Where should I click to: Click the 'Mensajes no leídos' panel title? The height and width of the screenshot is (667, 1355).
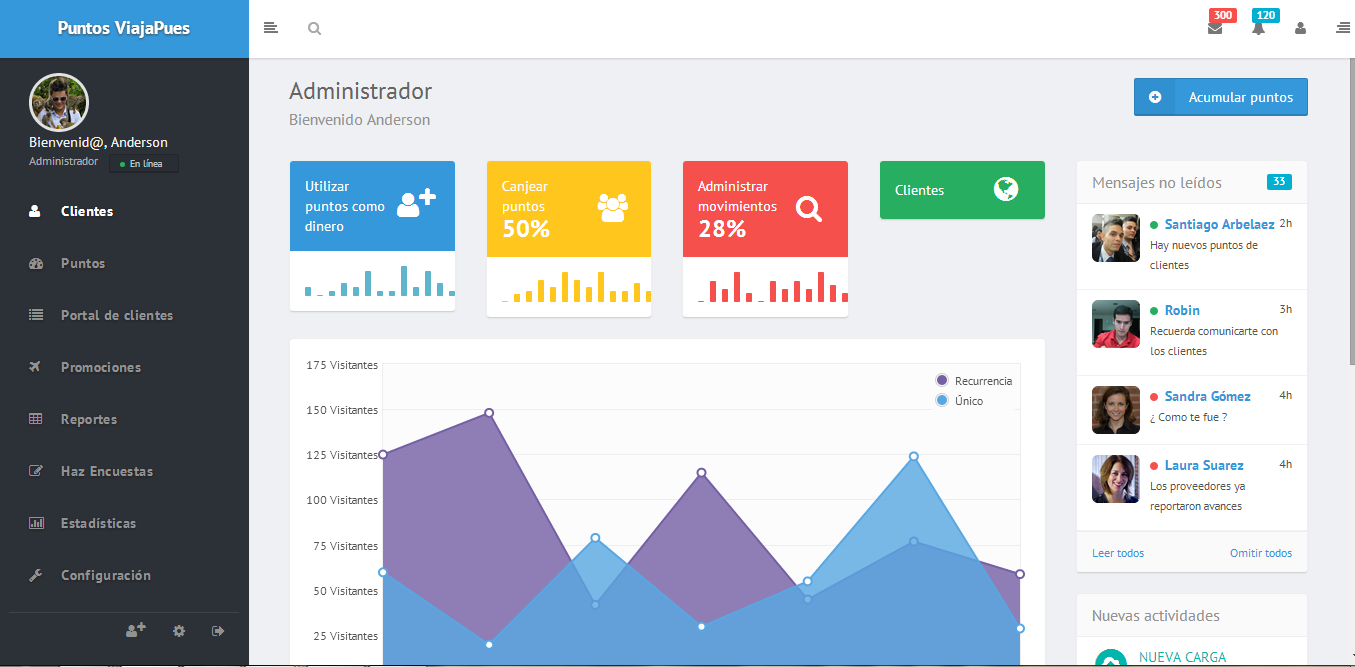pos(1157,182)
